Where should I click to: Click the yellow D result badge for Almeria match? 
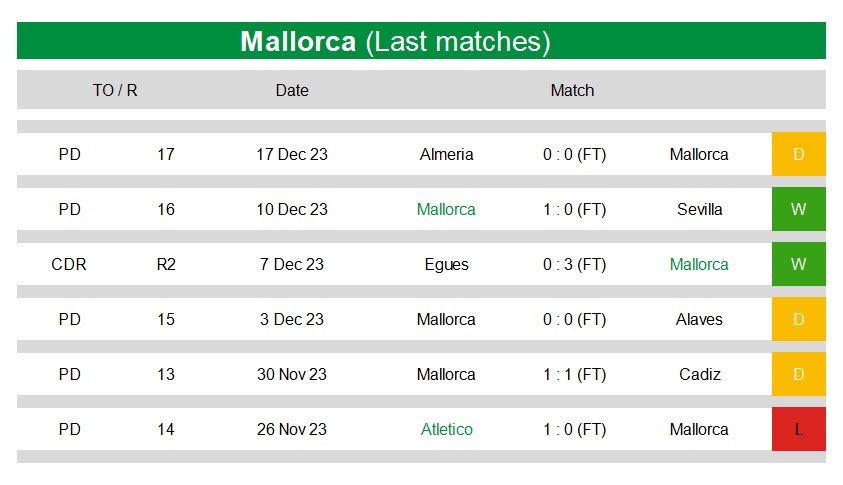click(x=798, y=154)
